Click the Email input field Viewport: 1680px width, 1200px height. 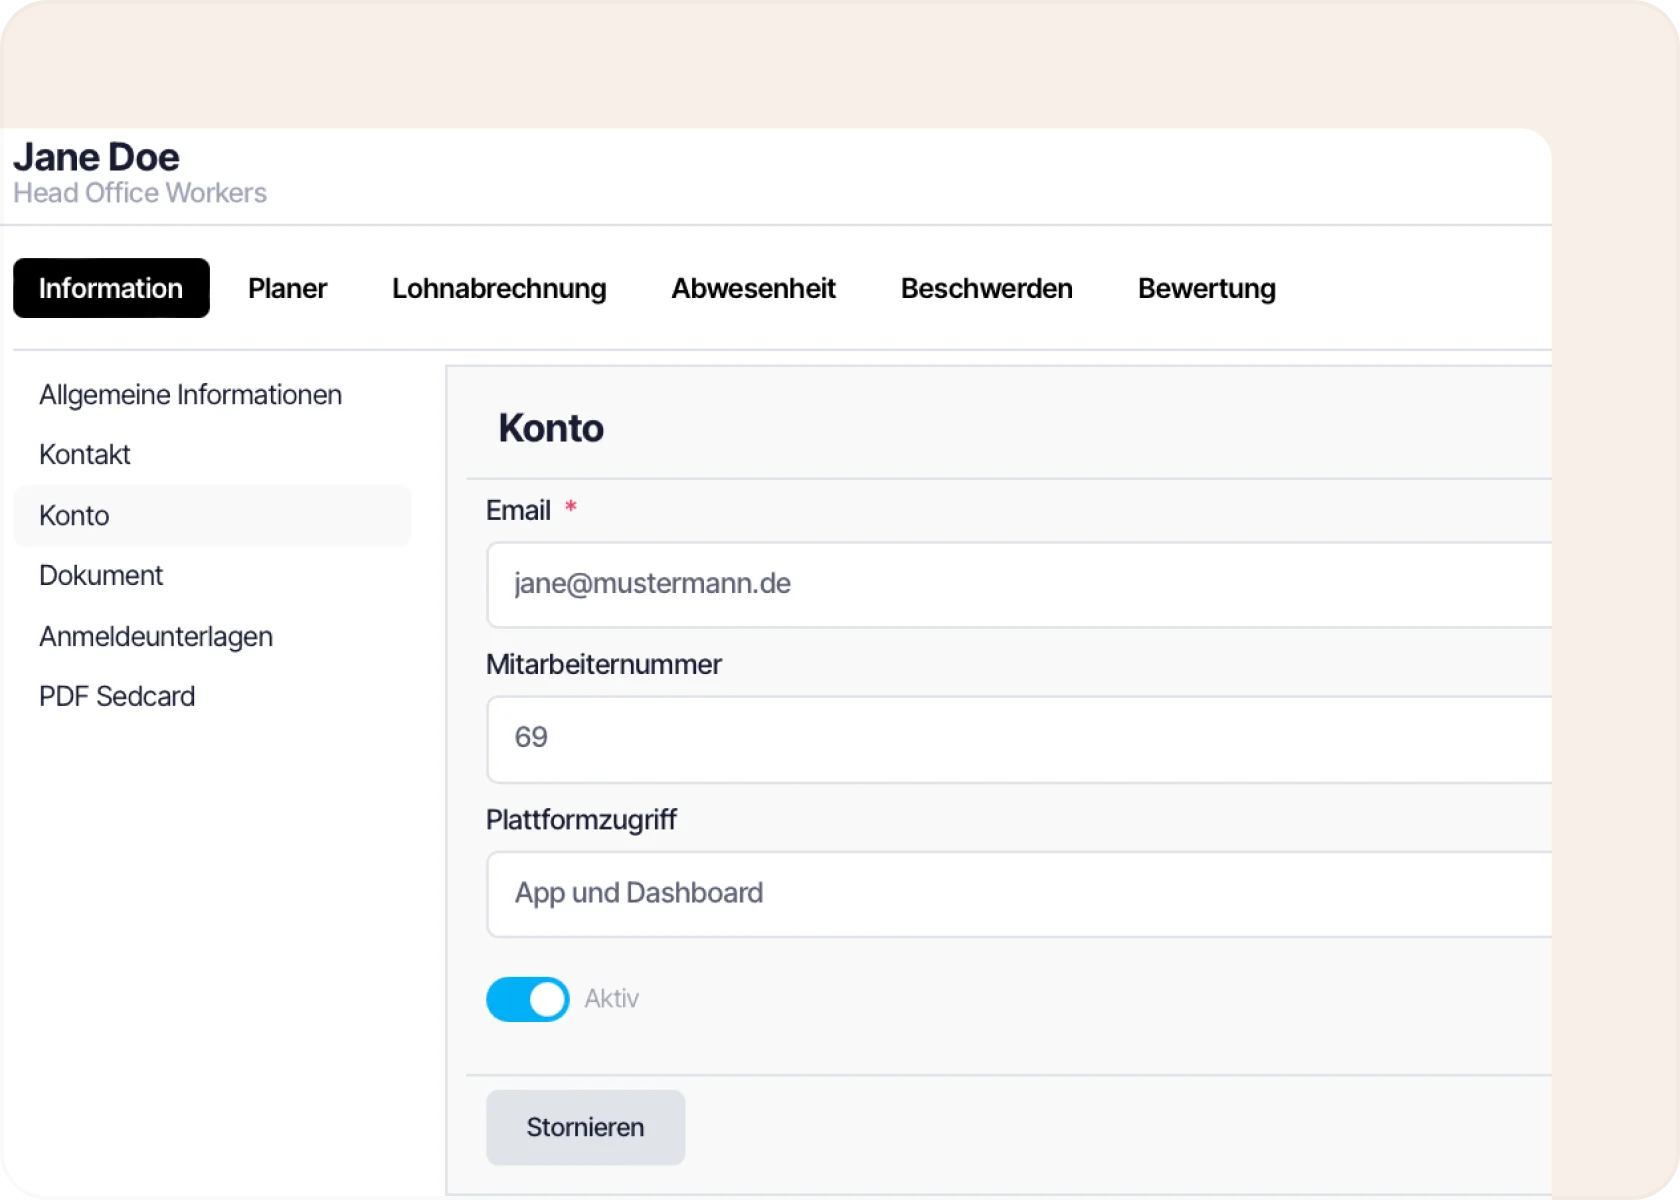click(x=1019, y=585)
